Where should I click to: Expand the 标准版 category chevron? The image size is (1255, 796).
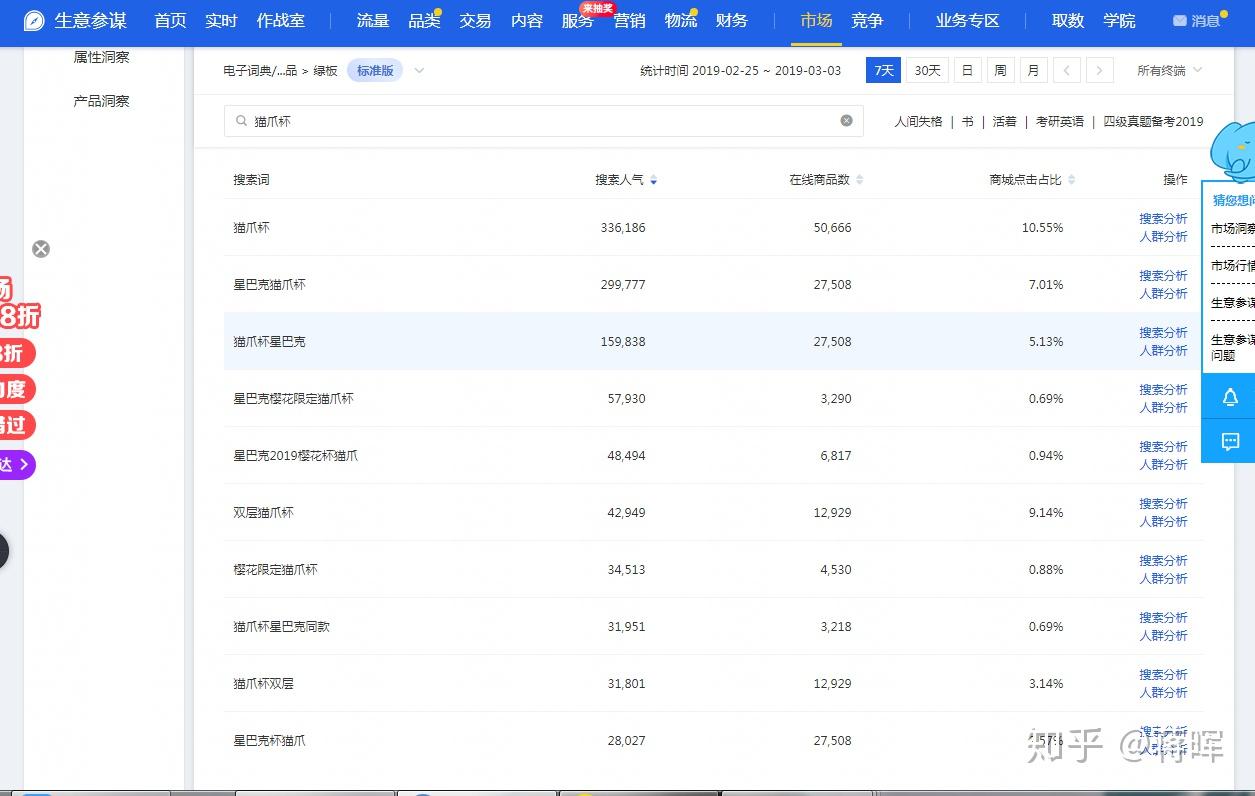[x=419, y=70]
